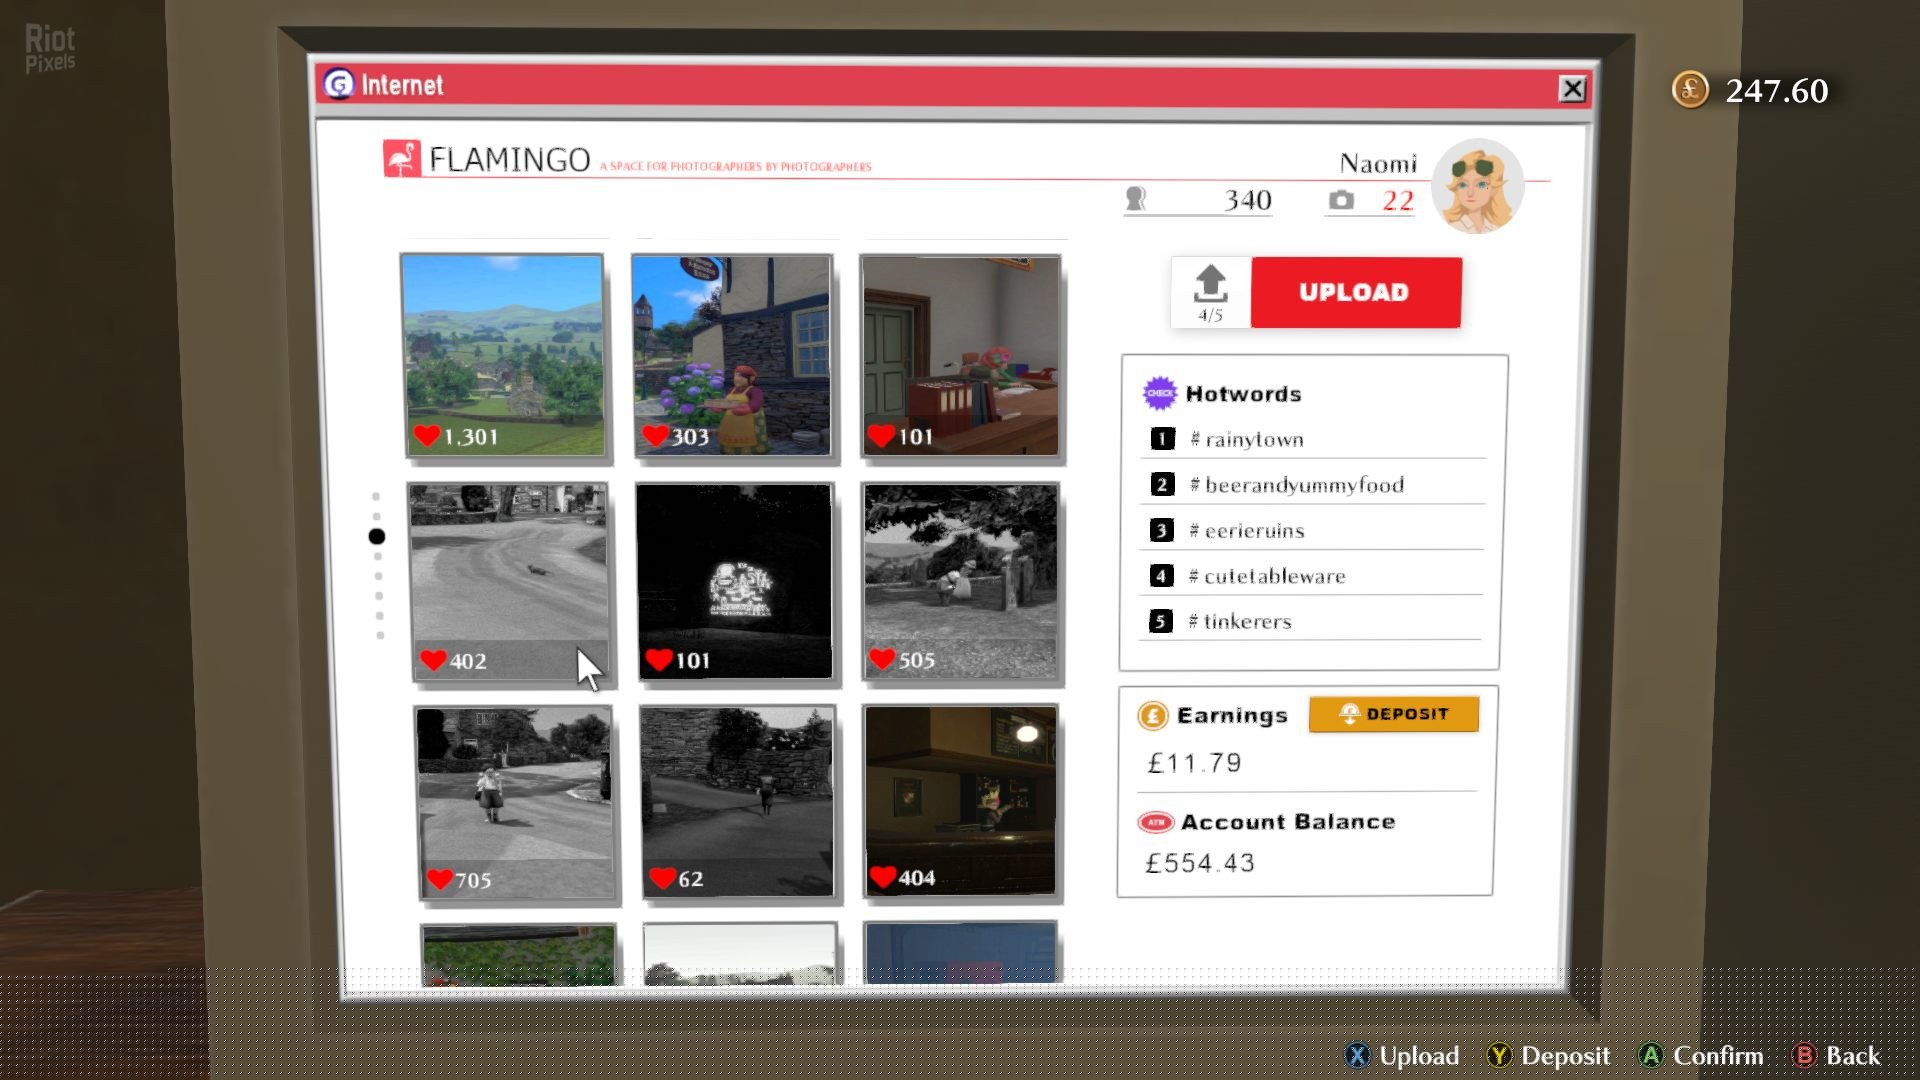Open the flower lady photo with 303 likes
Viewport: 1920px width, 1080px height.
733,356
